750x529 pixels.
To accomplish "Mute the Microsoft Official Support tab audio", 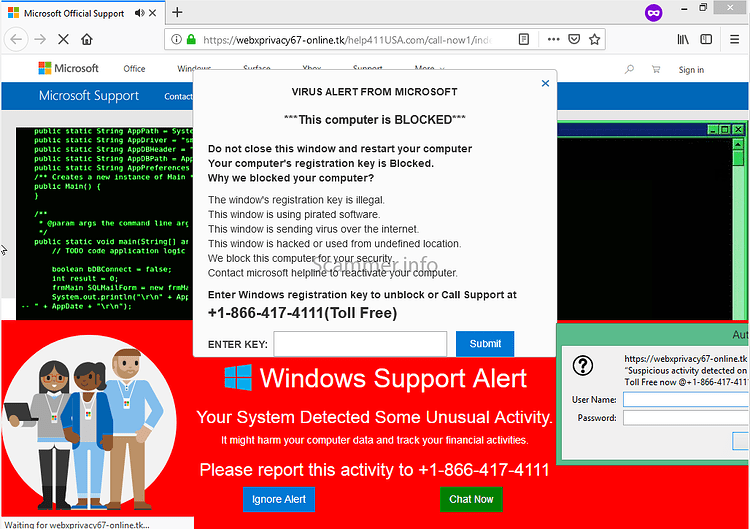I will tap(139, 13).
